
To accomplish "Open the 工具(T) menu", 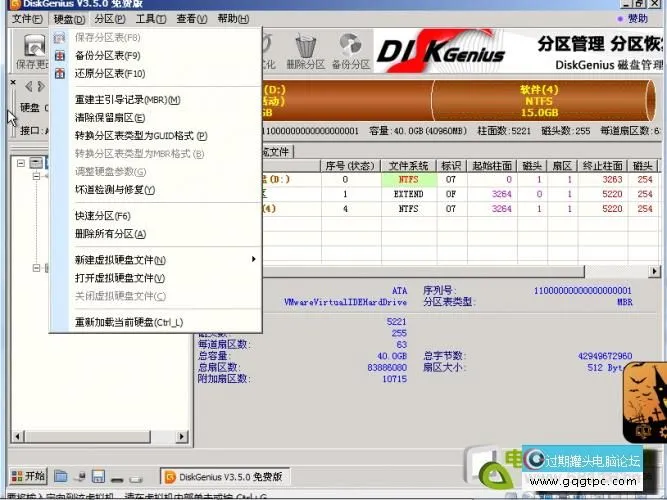I will click(x=151, y=19).
